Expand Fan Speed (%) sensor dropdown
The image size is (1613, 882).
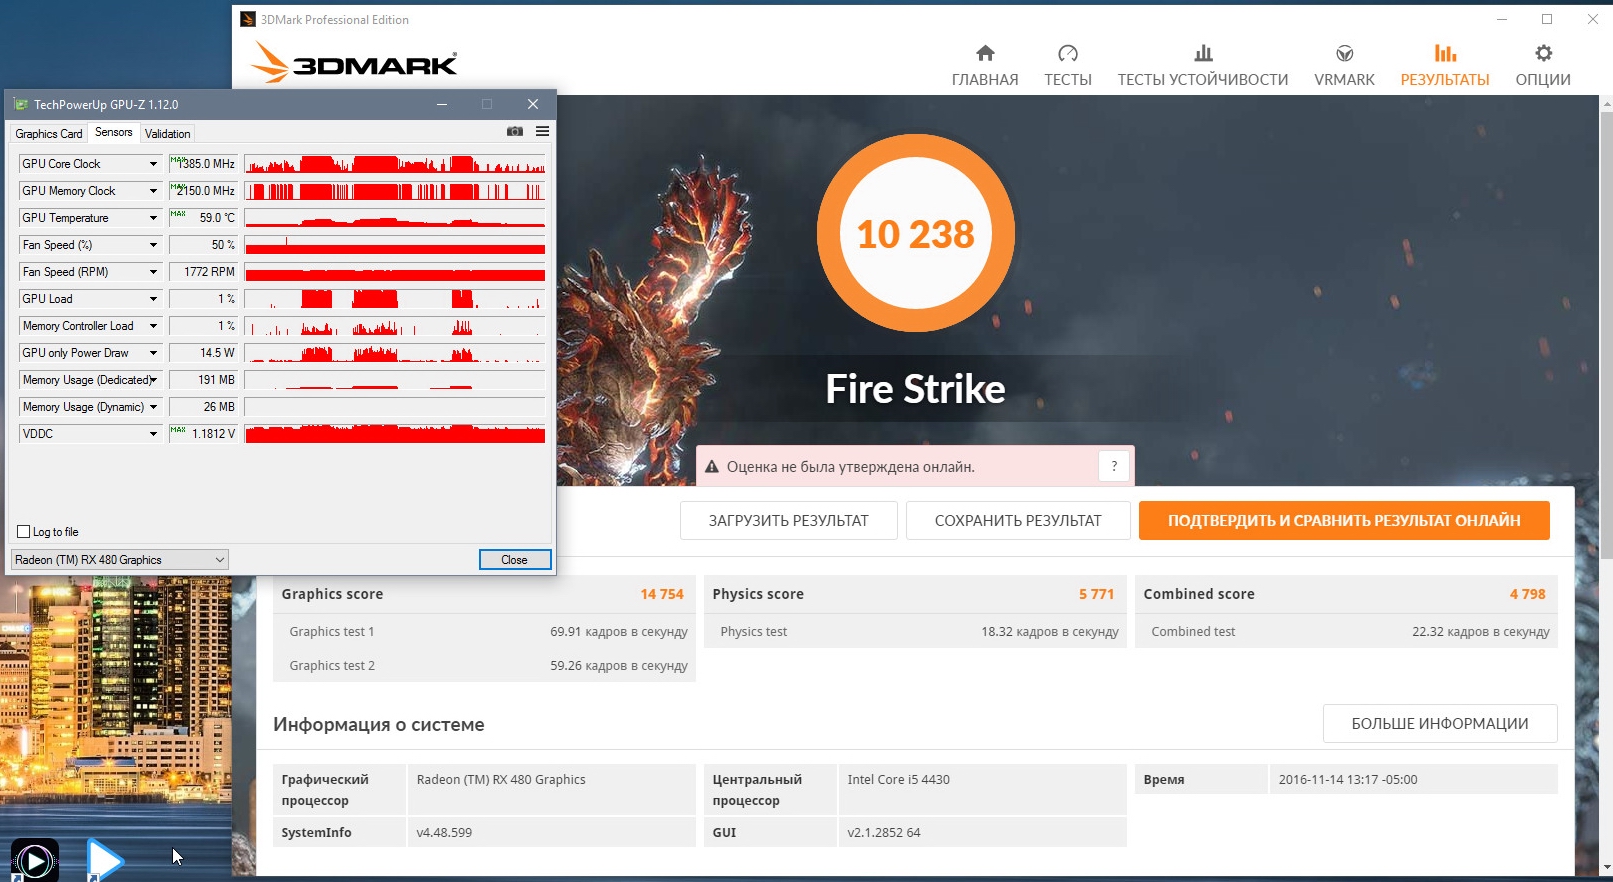click(153, 245)
